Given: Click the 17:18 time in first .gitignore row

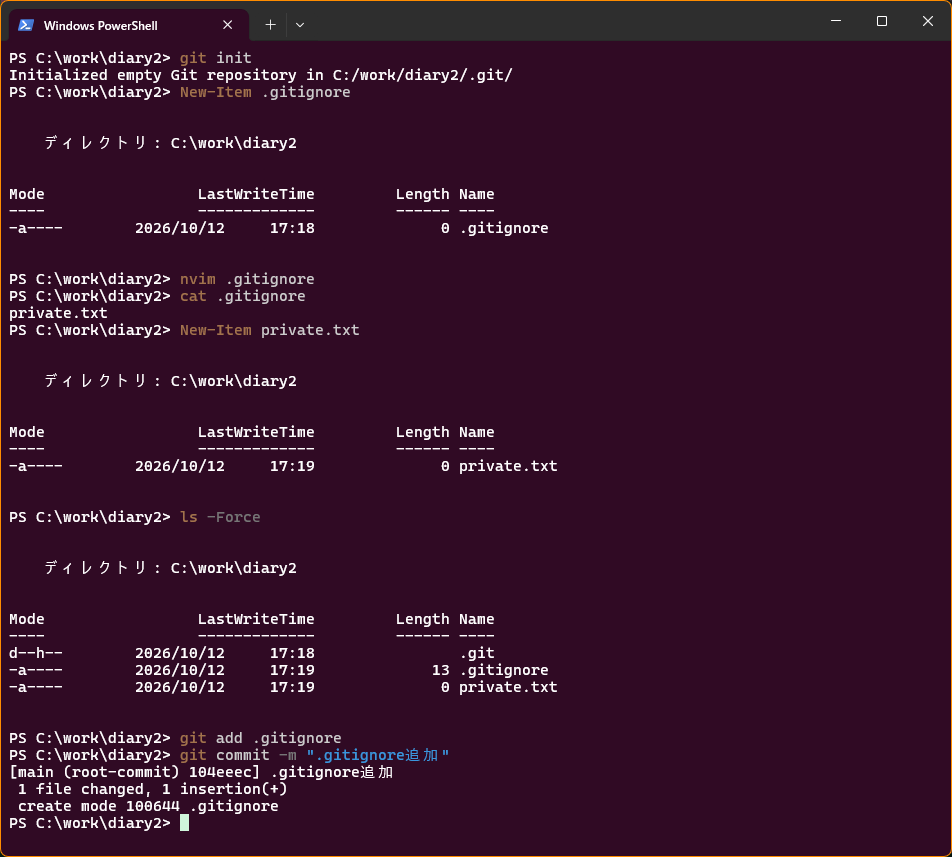Looking at the screenshot, I should (292, 228).
